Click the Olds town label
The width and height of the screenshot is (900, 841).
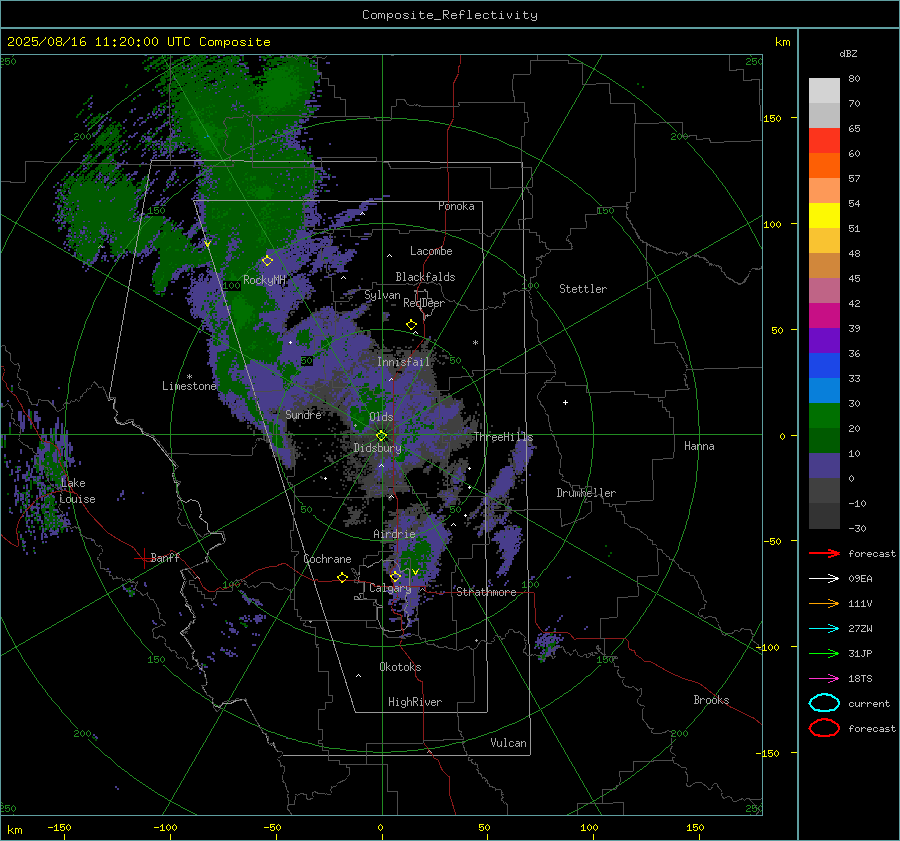381,417
